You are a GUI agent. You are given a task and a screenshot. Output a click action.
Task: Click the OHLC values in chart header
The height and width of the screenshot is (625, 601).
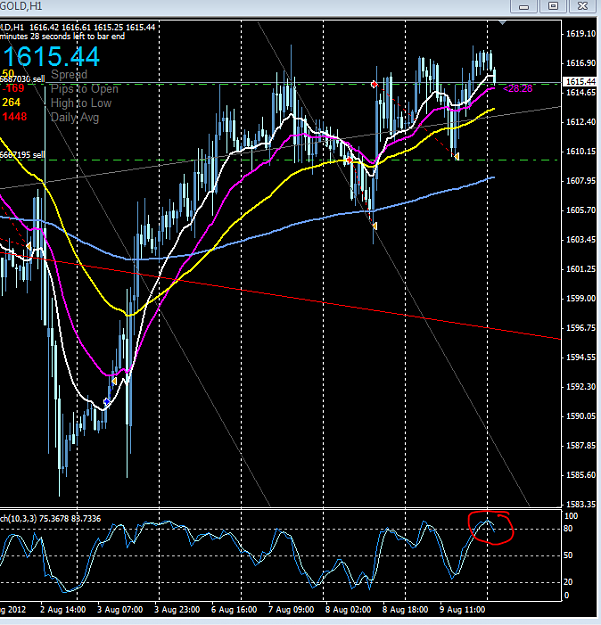92,28
